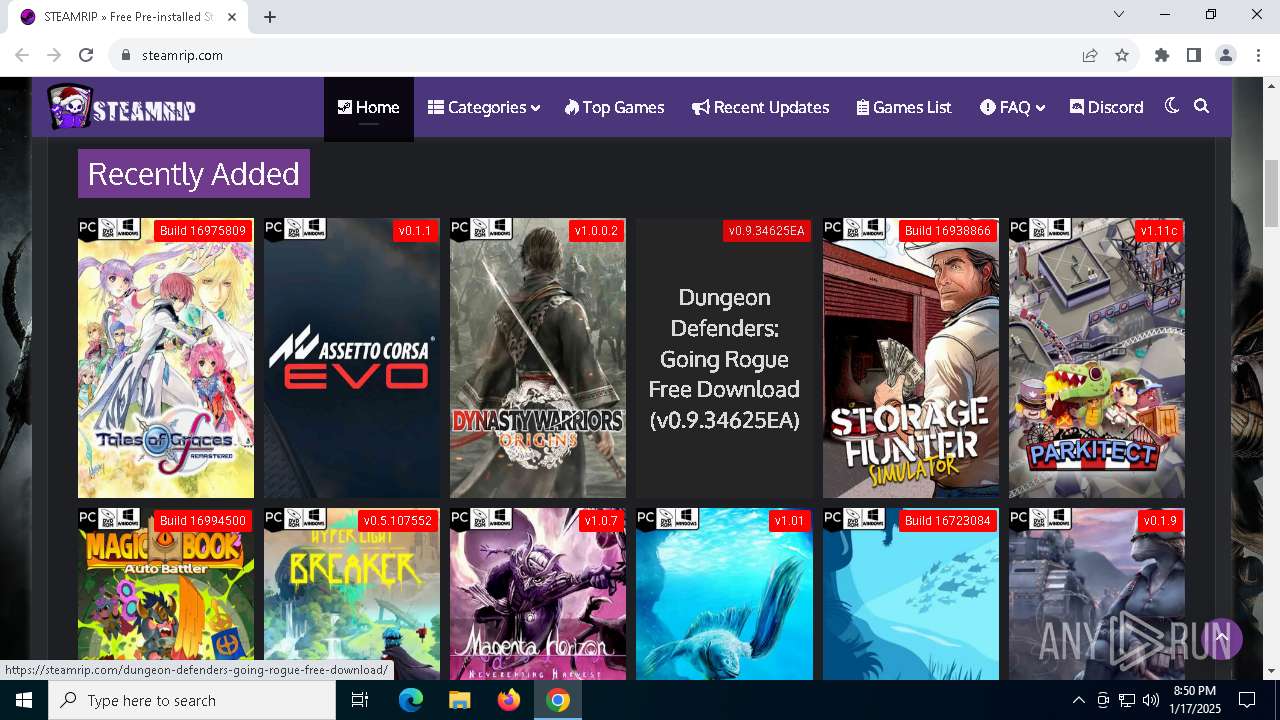Reload the page in Chrome
The height and width of the screenshot is (720, 1280).
coord(86,55)
